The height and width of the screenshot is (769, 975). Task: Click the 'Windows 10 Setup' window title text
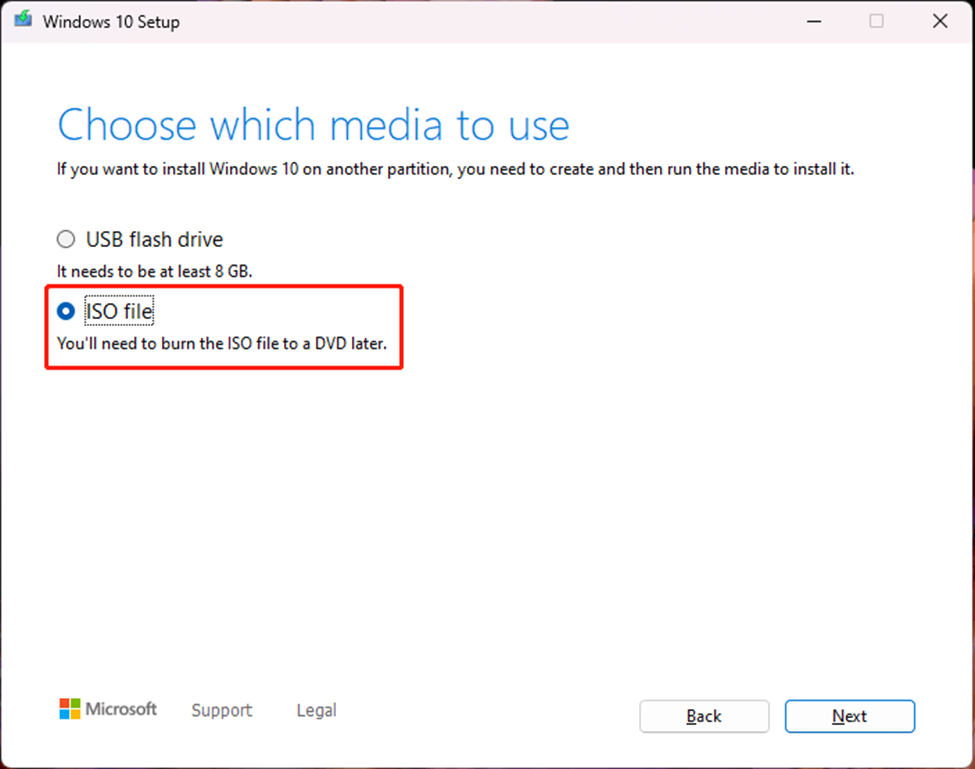[x=111, y=22]
